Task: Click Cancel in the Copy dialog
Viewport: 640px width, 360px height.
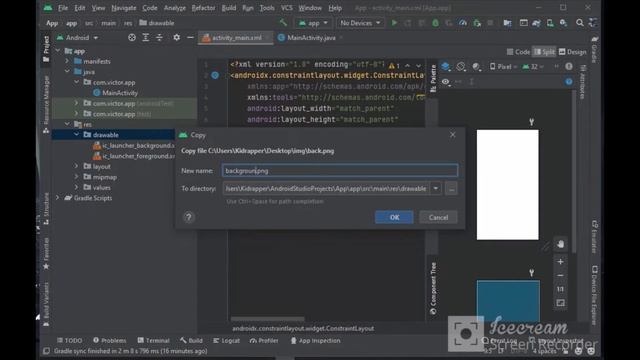Action: 438,217
